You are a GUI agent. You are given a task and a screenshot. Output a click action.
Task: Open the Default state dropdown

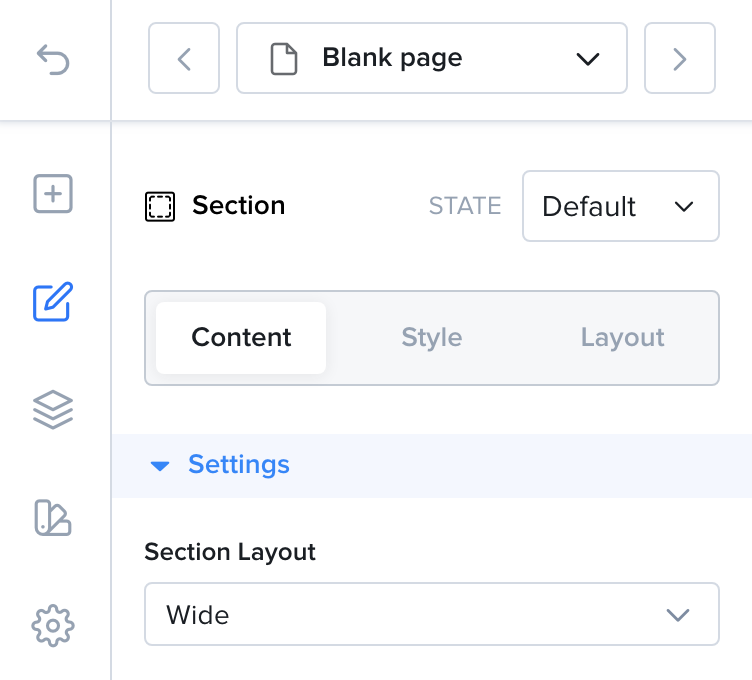pyautogui.click(x=621, y=206)
